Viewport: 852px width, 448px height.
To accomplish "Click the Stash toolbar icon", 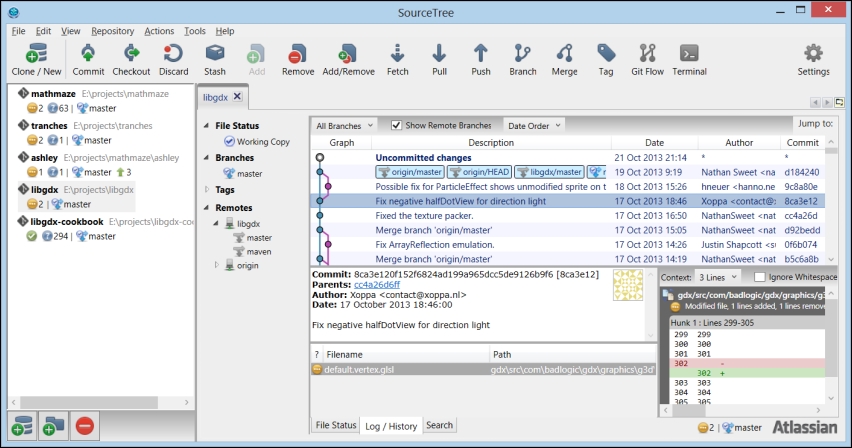I will [x=215, y=60].
